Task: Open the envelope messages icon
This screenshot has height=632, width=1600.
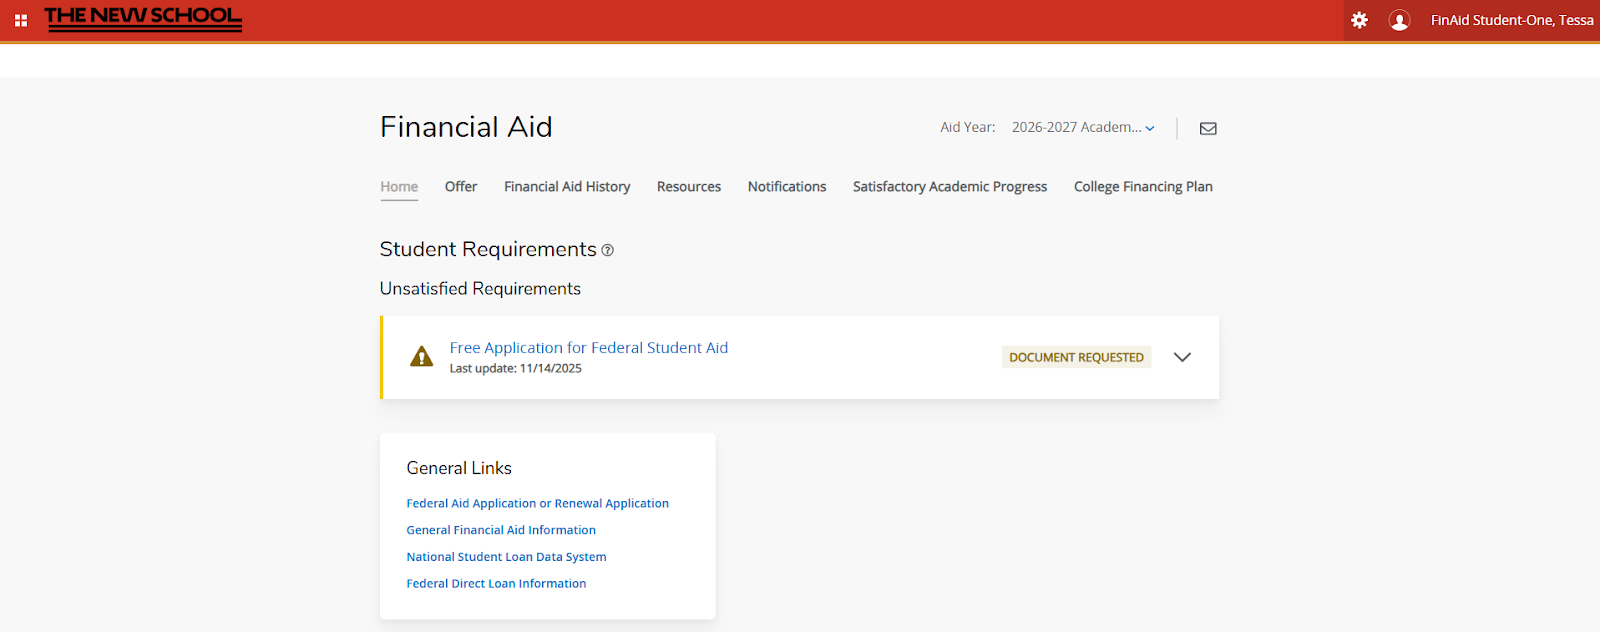Action: coord(1208,128)
